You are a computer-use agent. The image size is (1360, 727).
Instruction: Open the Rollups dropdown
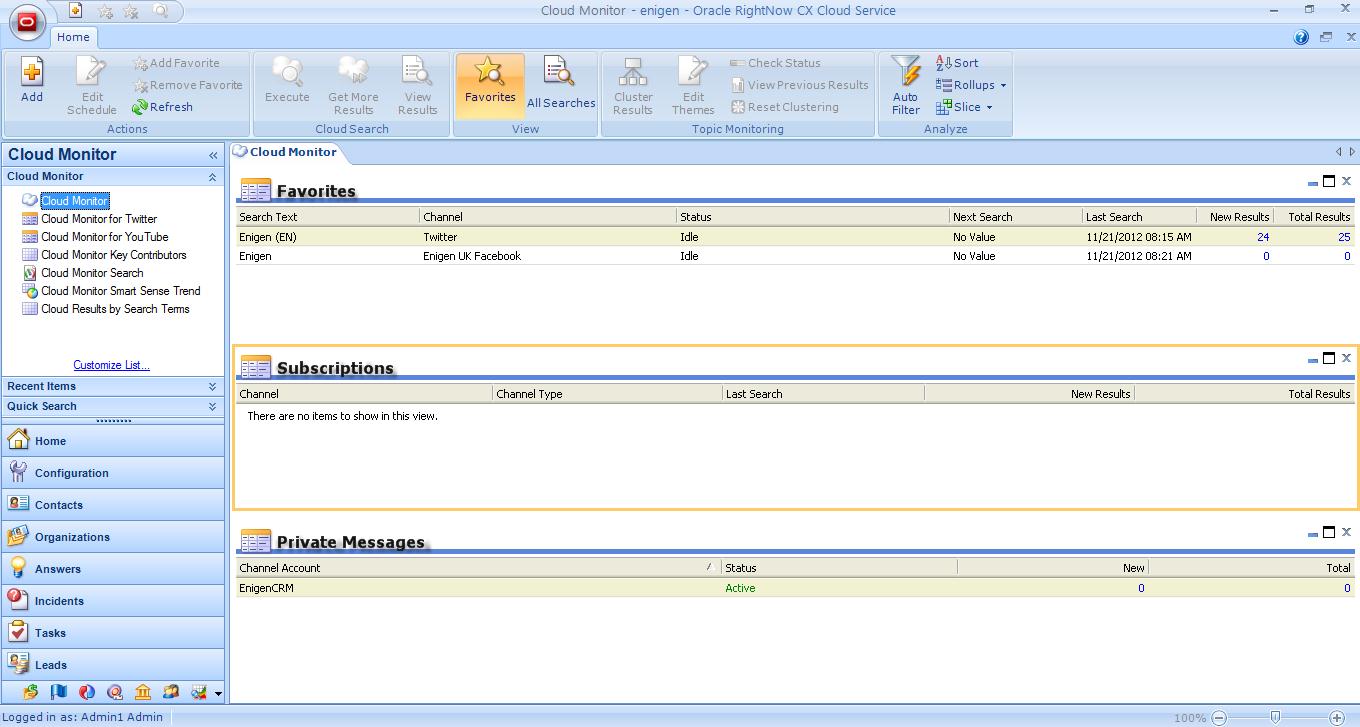click(972, 85)
